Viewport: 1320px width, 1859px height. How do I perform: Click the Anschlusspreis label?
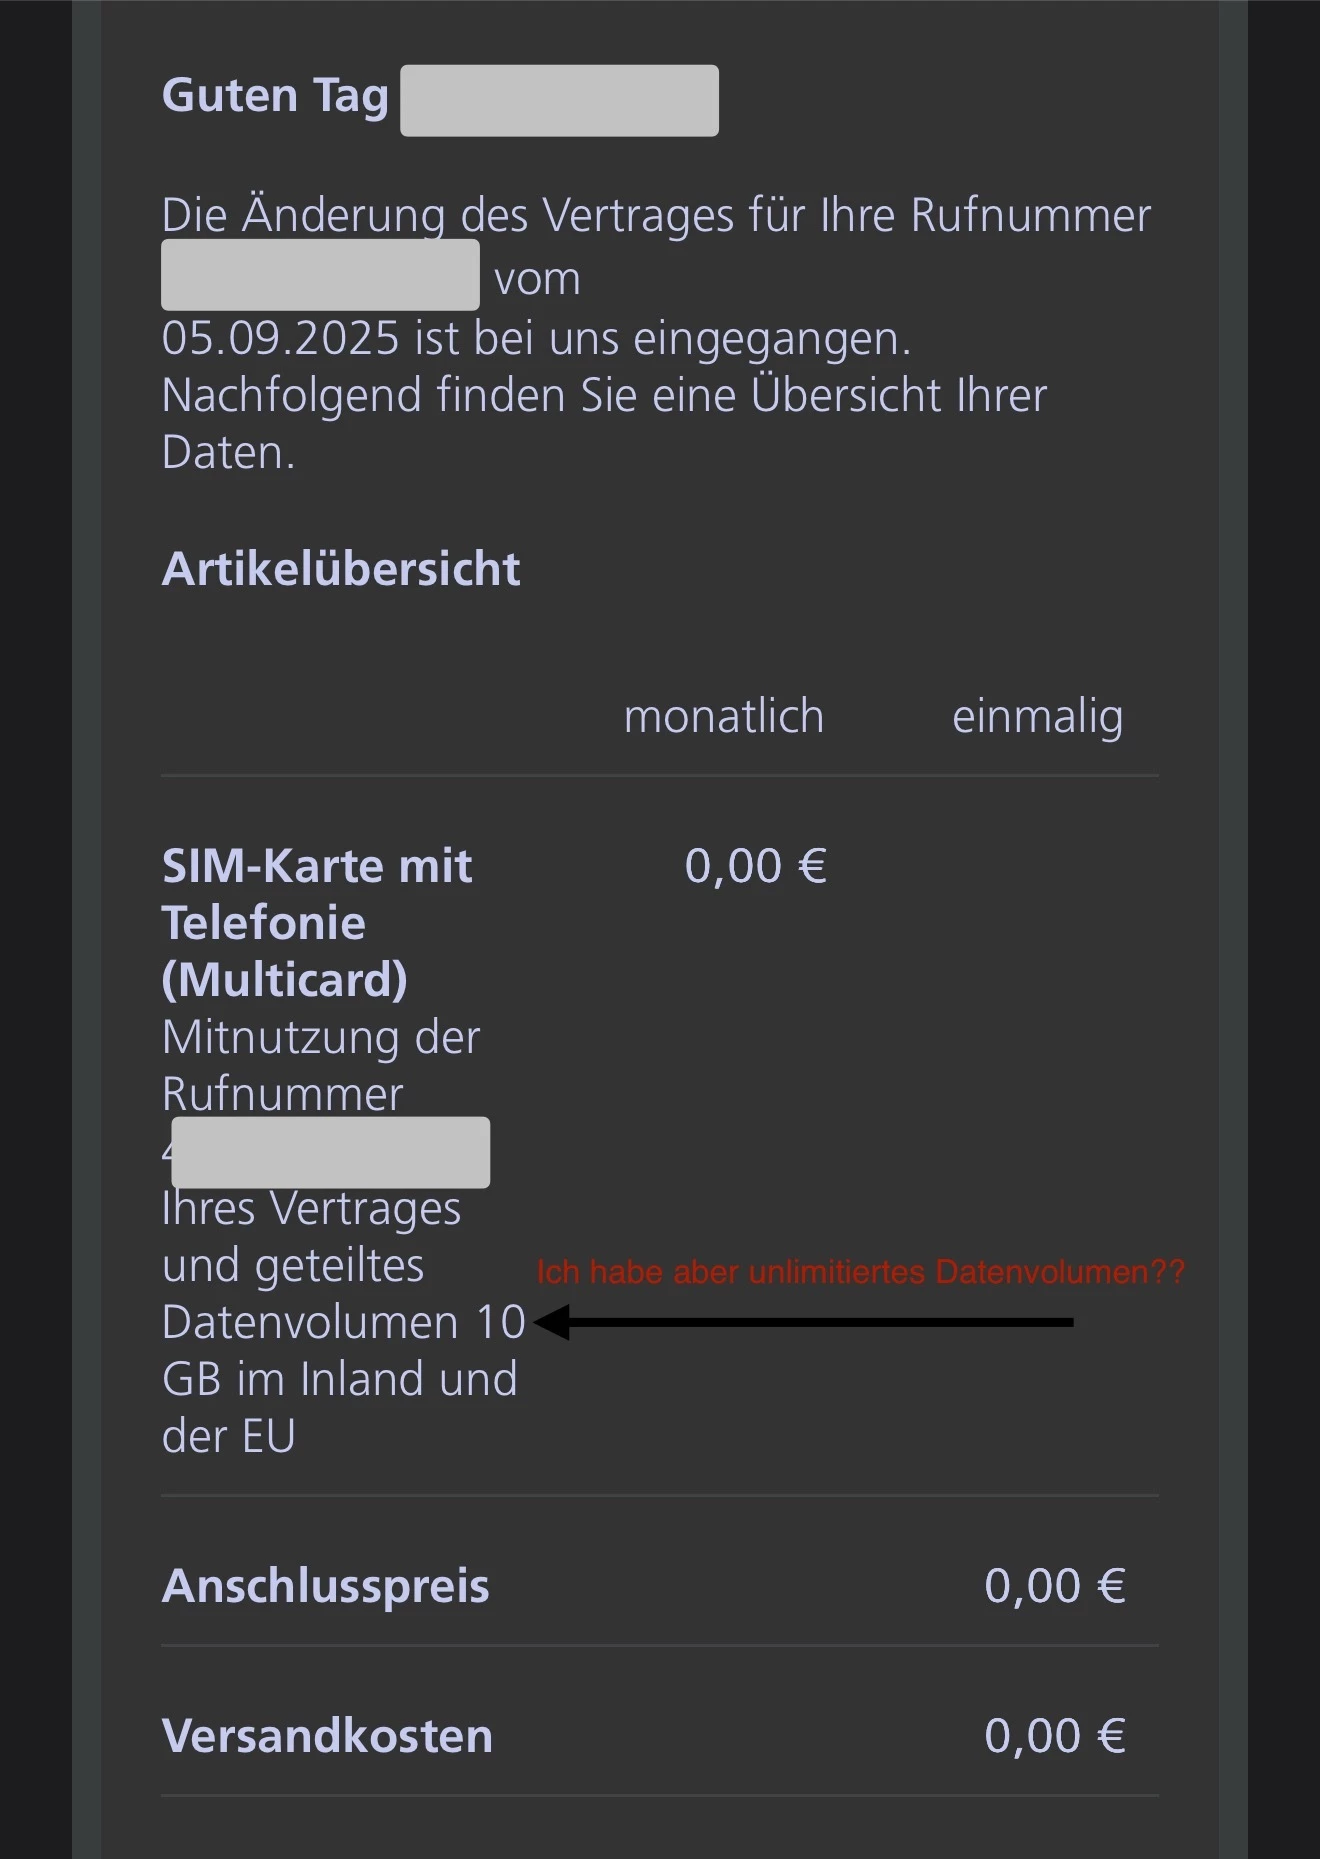[x=326, y=1586]
